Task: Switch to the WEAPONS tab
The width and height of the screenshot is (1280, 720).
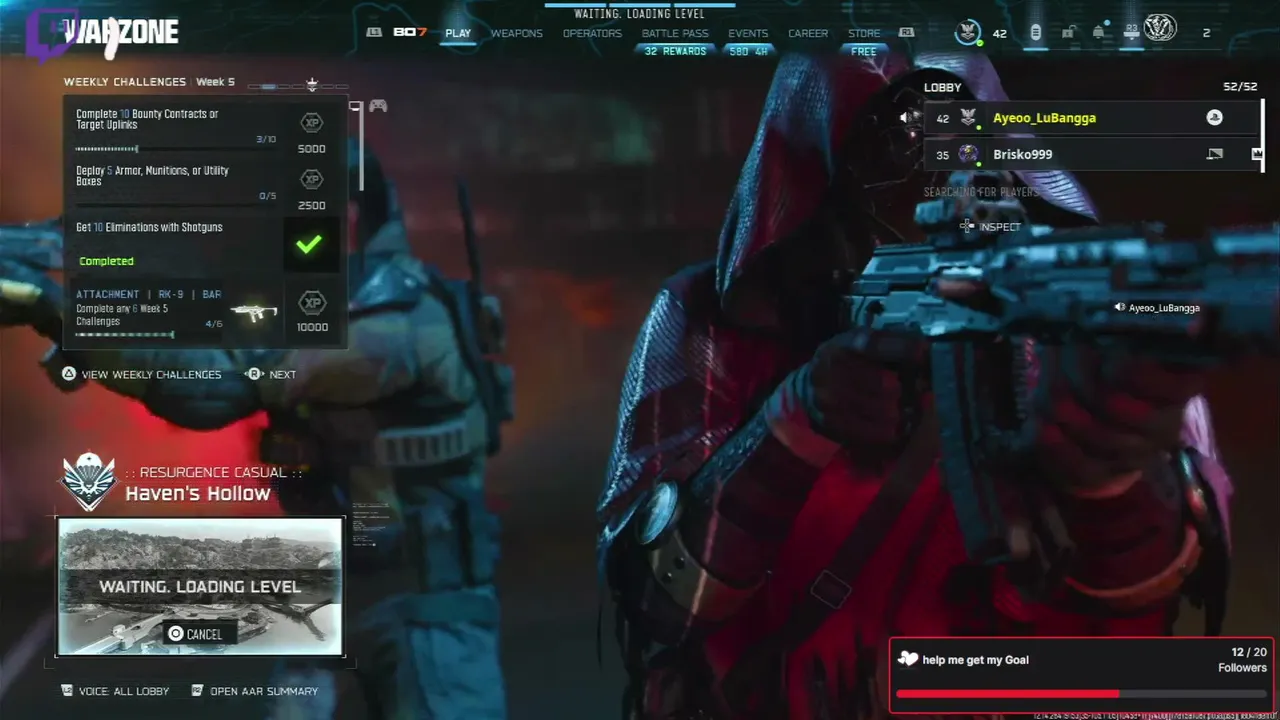Action: coord(516,33)
